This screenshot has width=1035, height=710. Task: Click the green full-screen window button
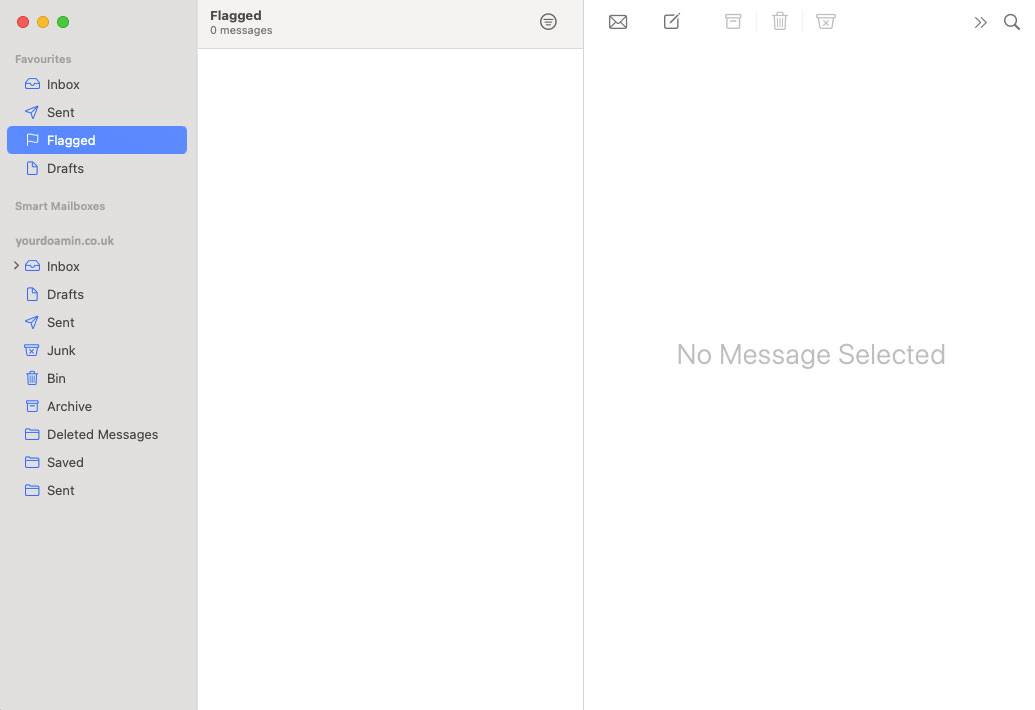[x=63, y=22]
